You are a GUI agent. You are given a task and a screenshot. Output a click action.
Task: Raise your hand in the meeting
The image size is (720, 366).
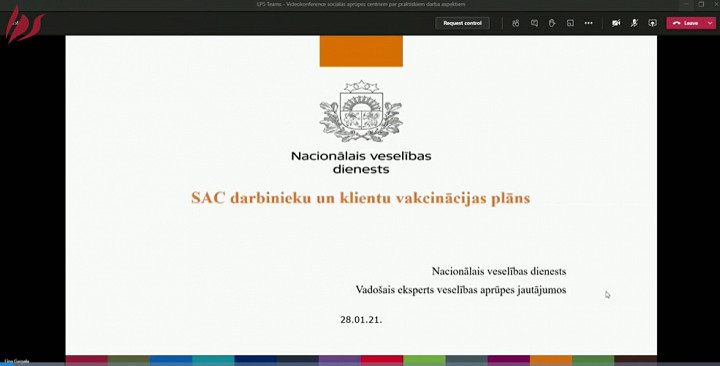point(552,23)
